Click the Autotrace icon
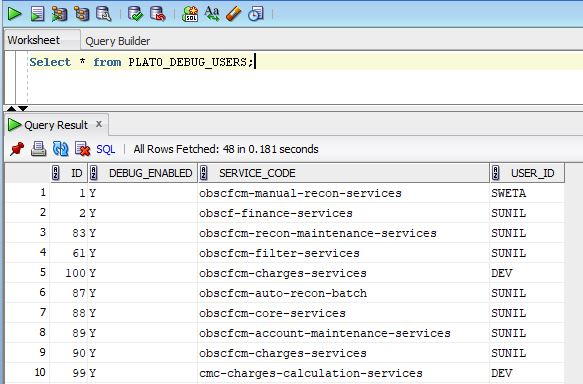This screenshot has height=384, width=583. click(81, 14)
